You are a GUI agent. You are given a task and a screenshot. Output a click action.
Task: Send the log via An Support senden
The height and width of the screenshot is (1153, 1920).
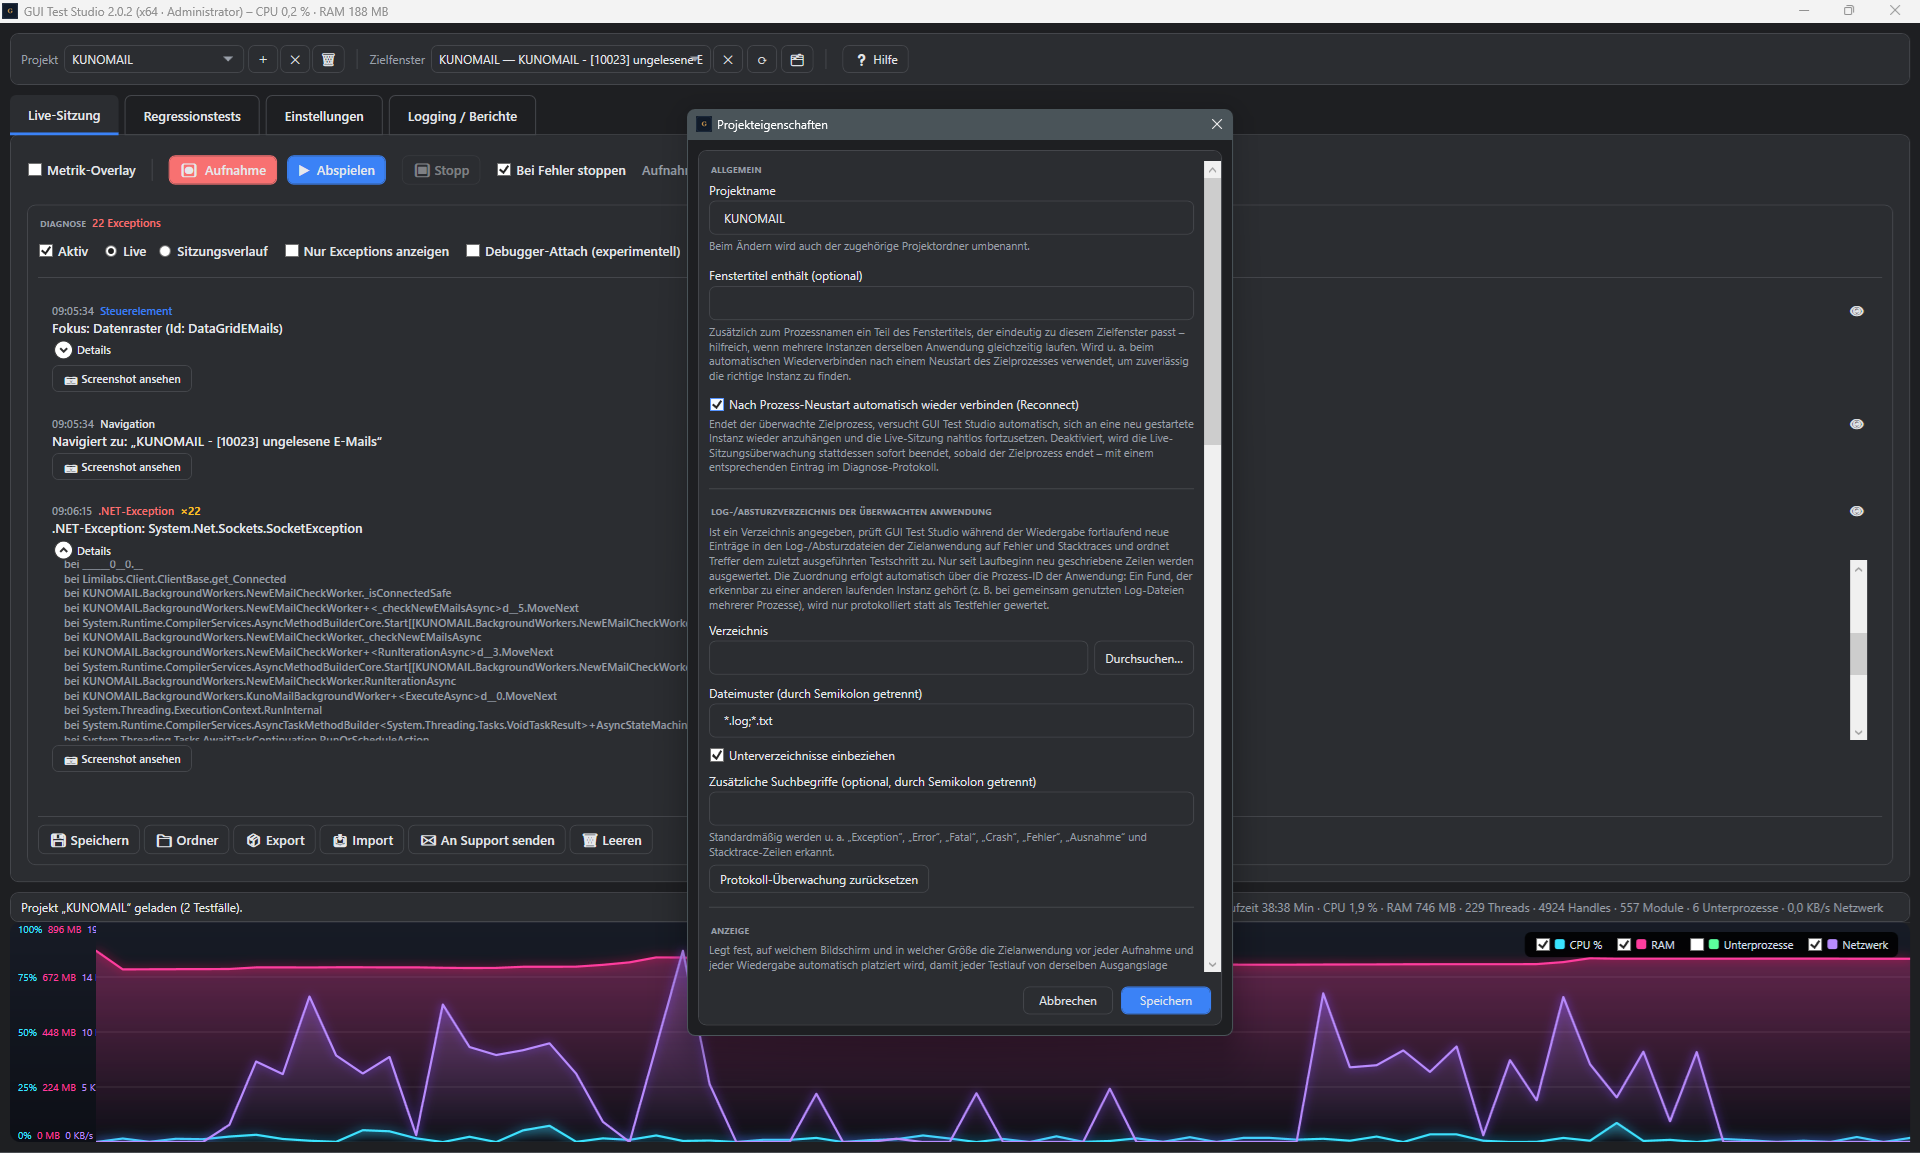click(487, 840)
